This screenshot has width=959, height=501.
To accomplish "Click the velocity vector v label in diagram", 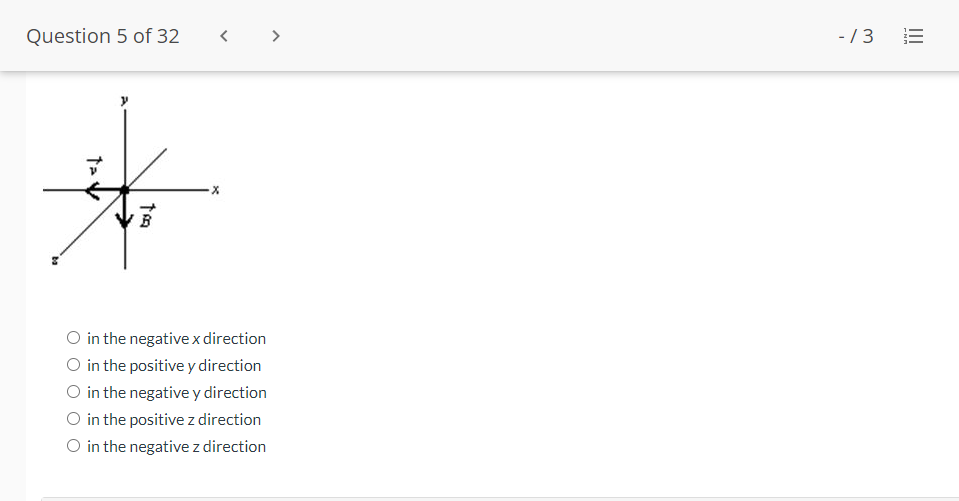I will tap(94, 166).
